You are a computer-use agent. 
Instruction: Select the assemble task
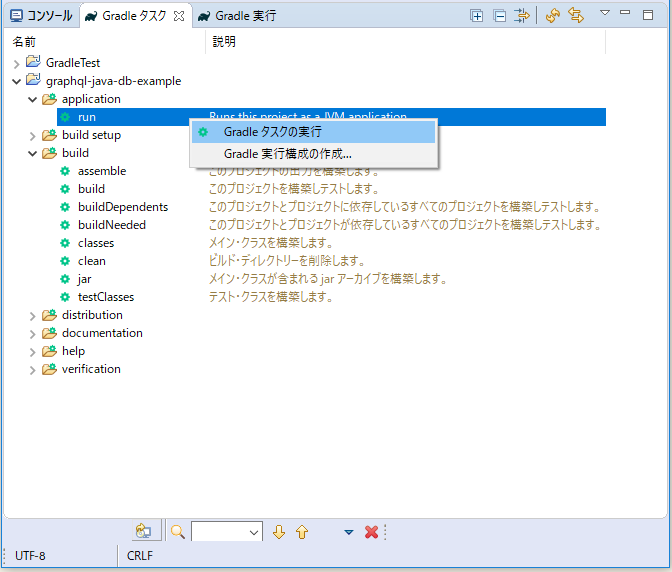[102, 171]
